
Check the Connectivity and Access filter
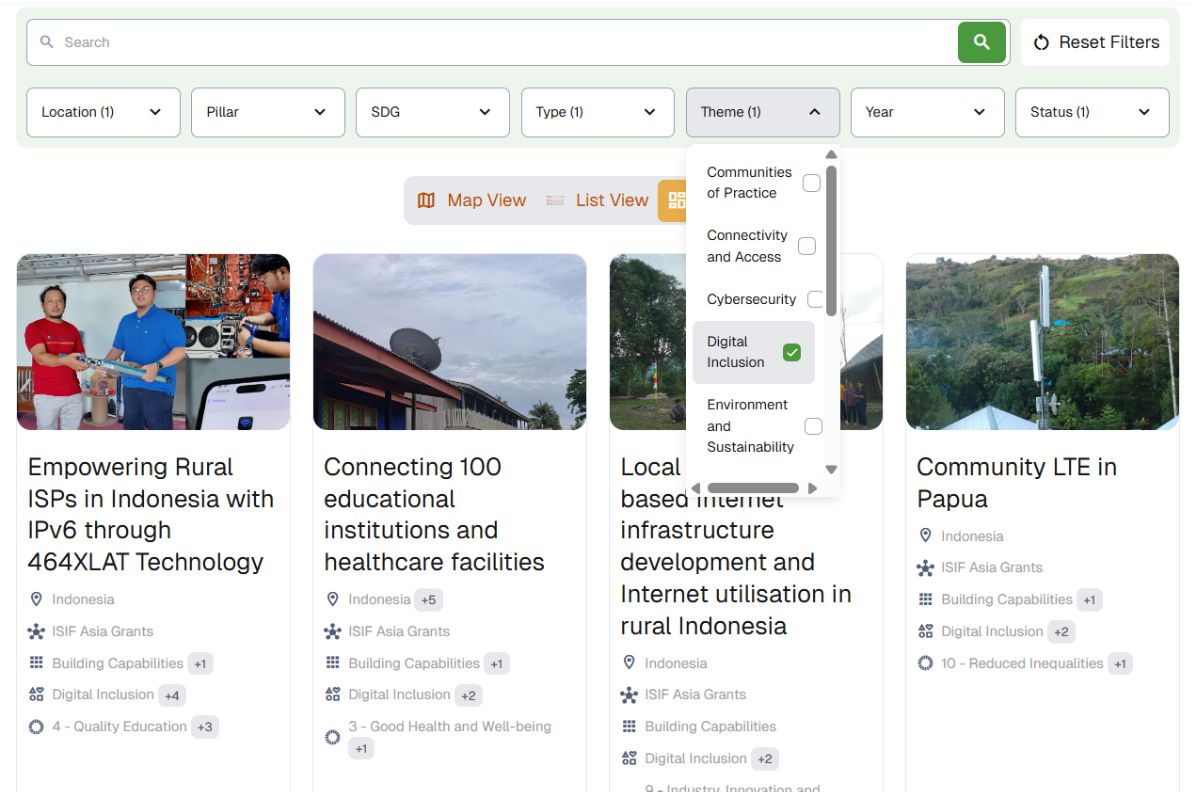[807, 245]
